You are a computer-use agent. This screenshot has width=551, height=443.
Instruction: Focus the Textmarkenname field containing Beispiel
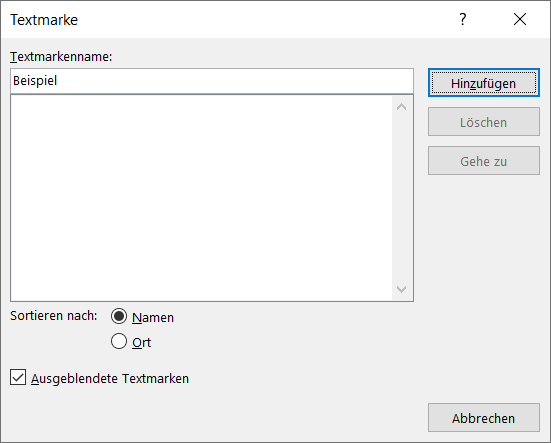[212, 81]
